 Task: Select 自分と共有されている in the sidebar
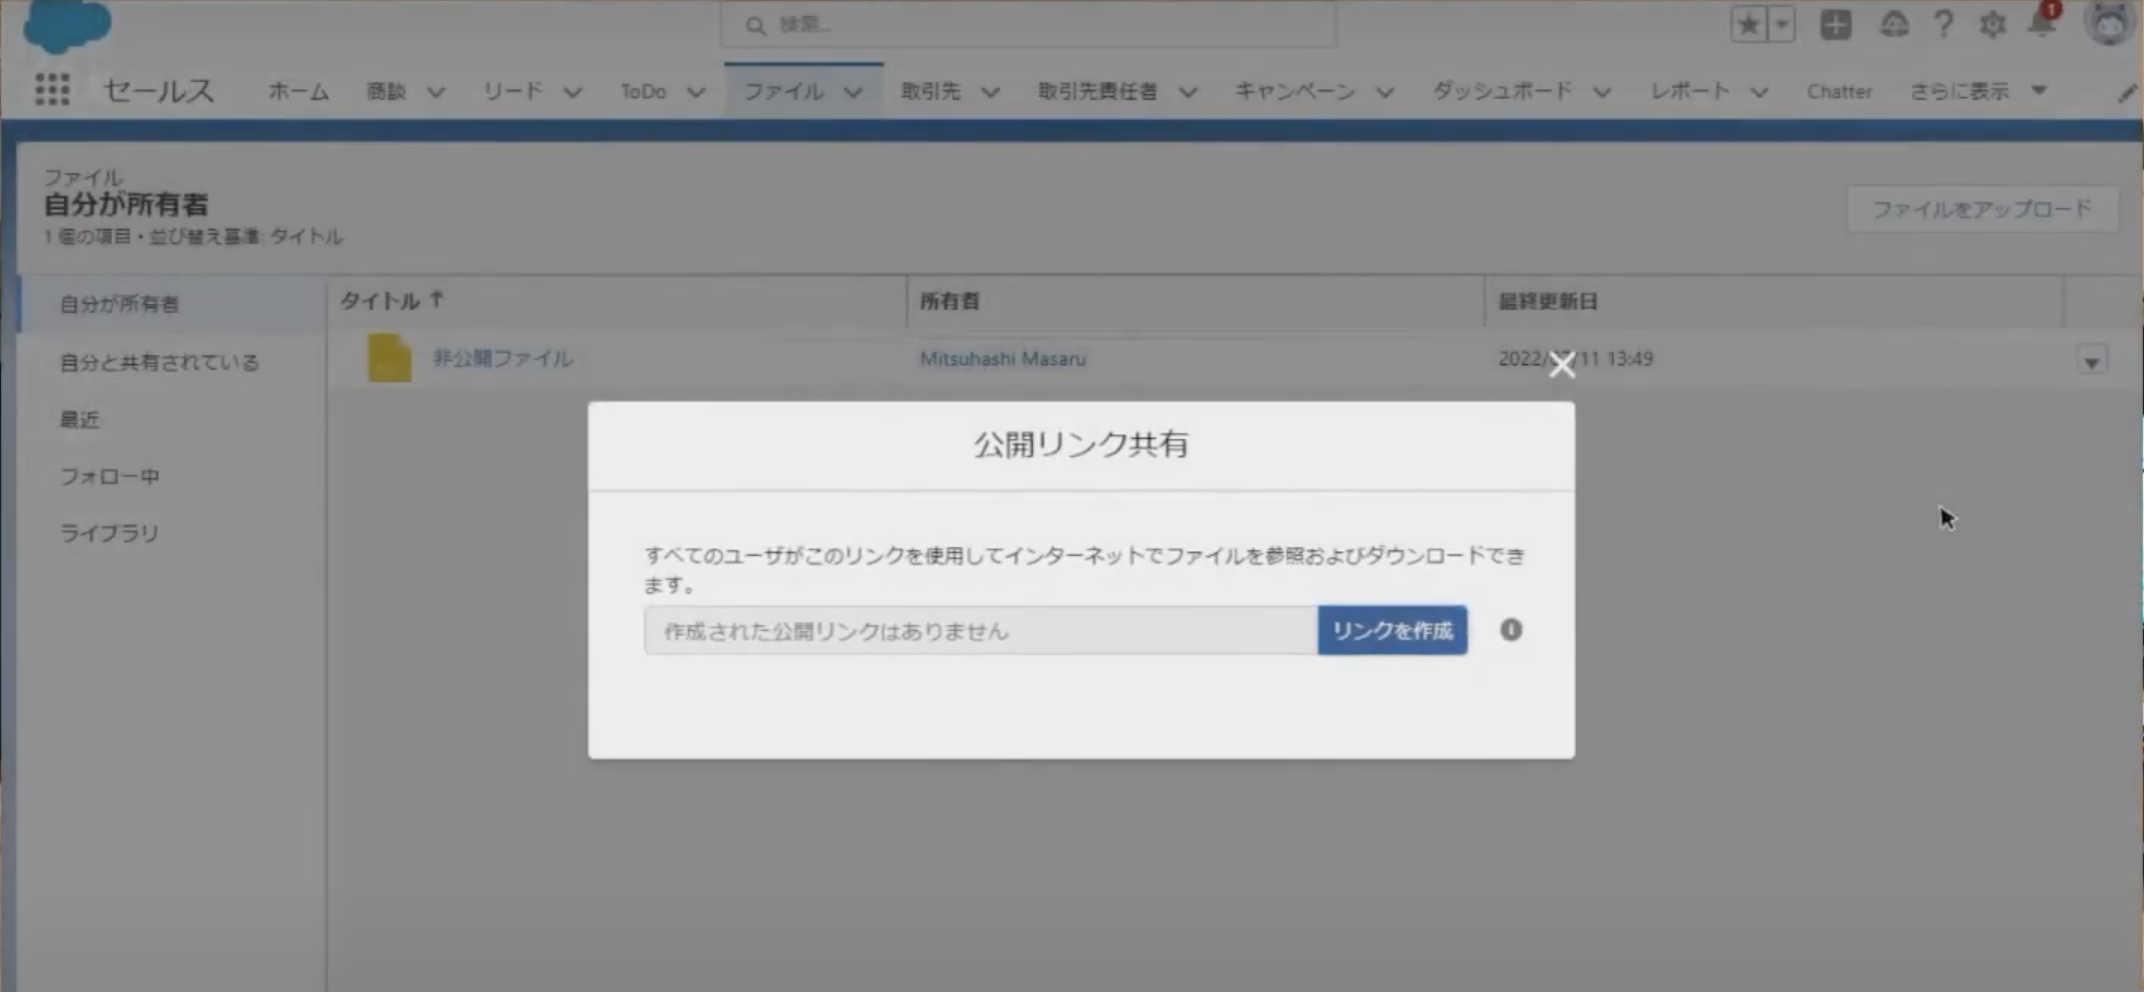[x=159, y=362]
